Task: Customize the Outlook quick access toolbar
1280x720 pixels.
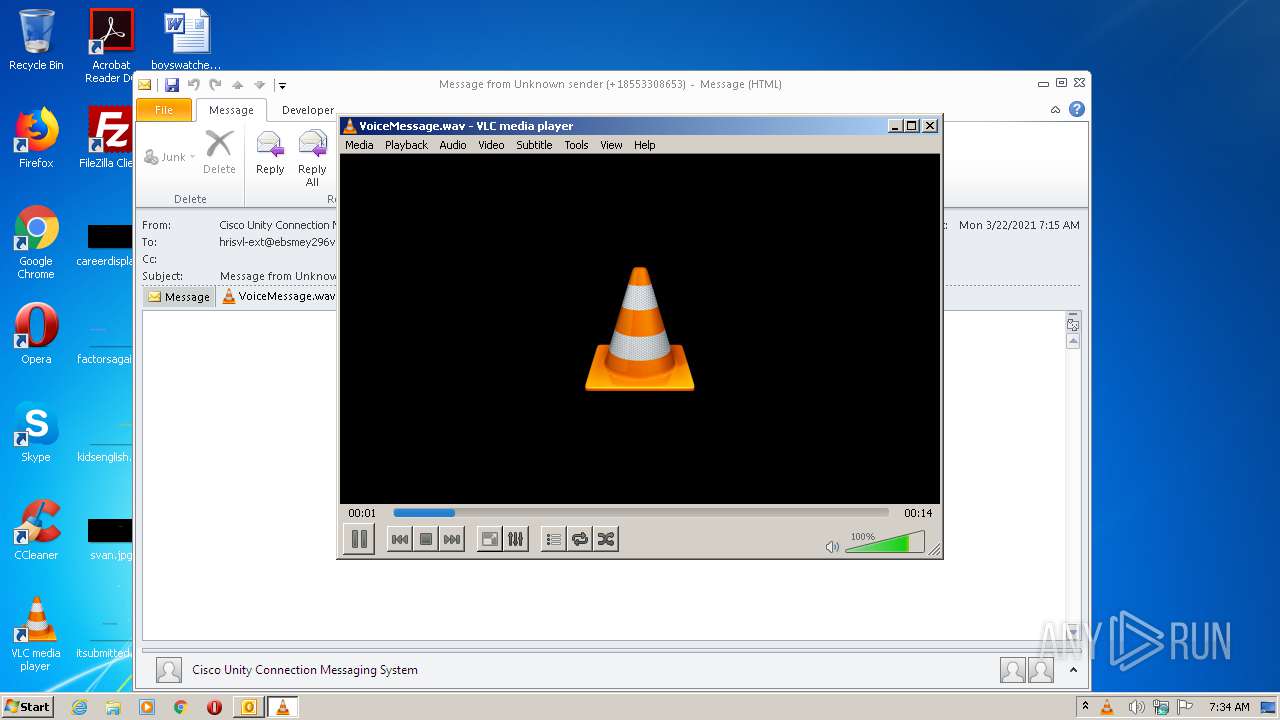Action: pyautogui.click(x=282, y=86)
